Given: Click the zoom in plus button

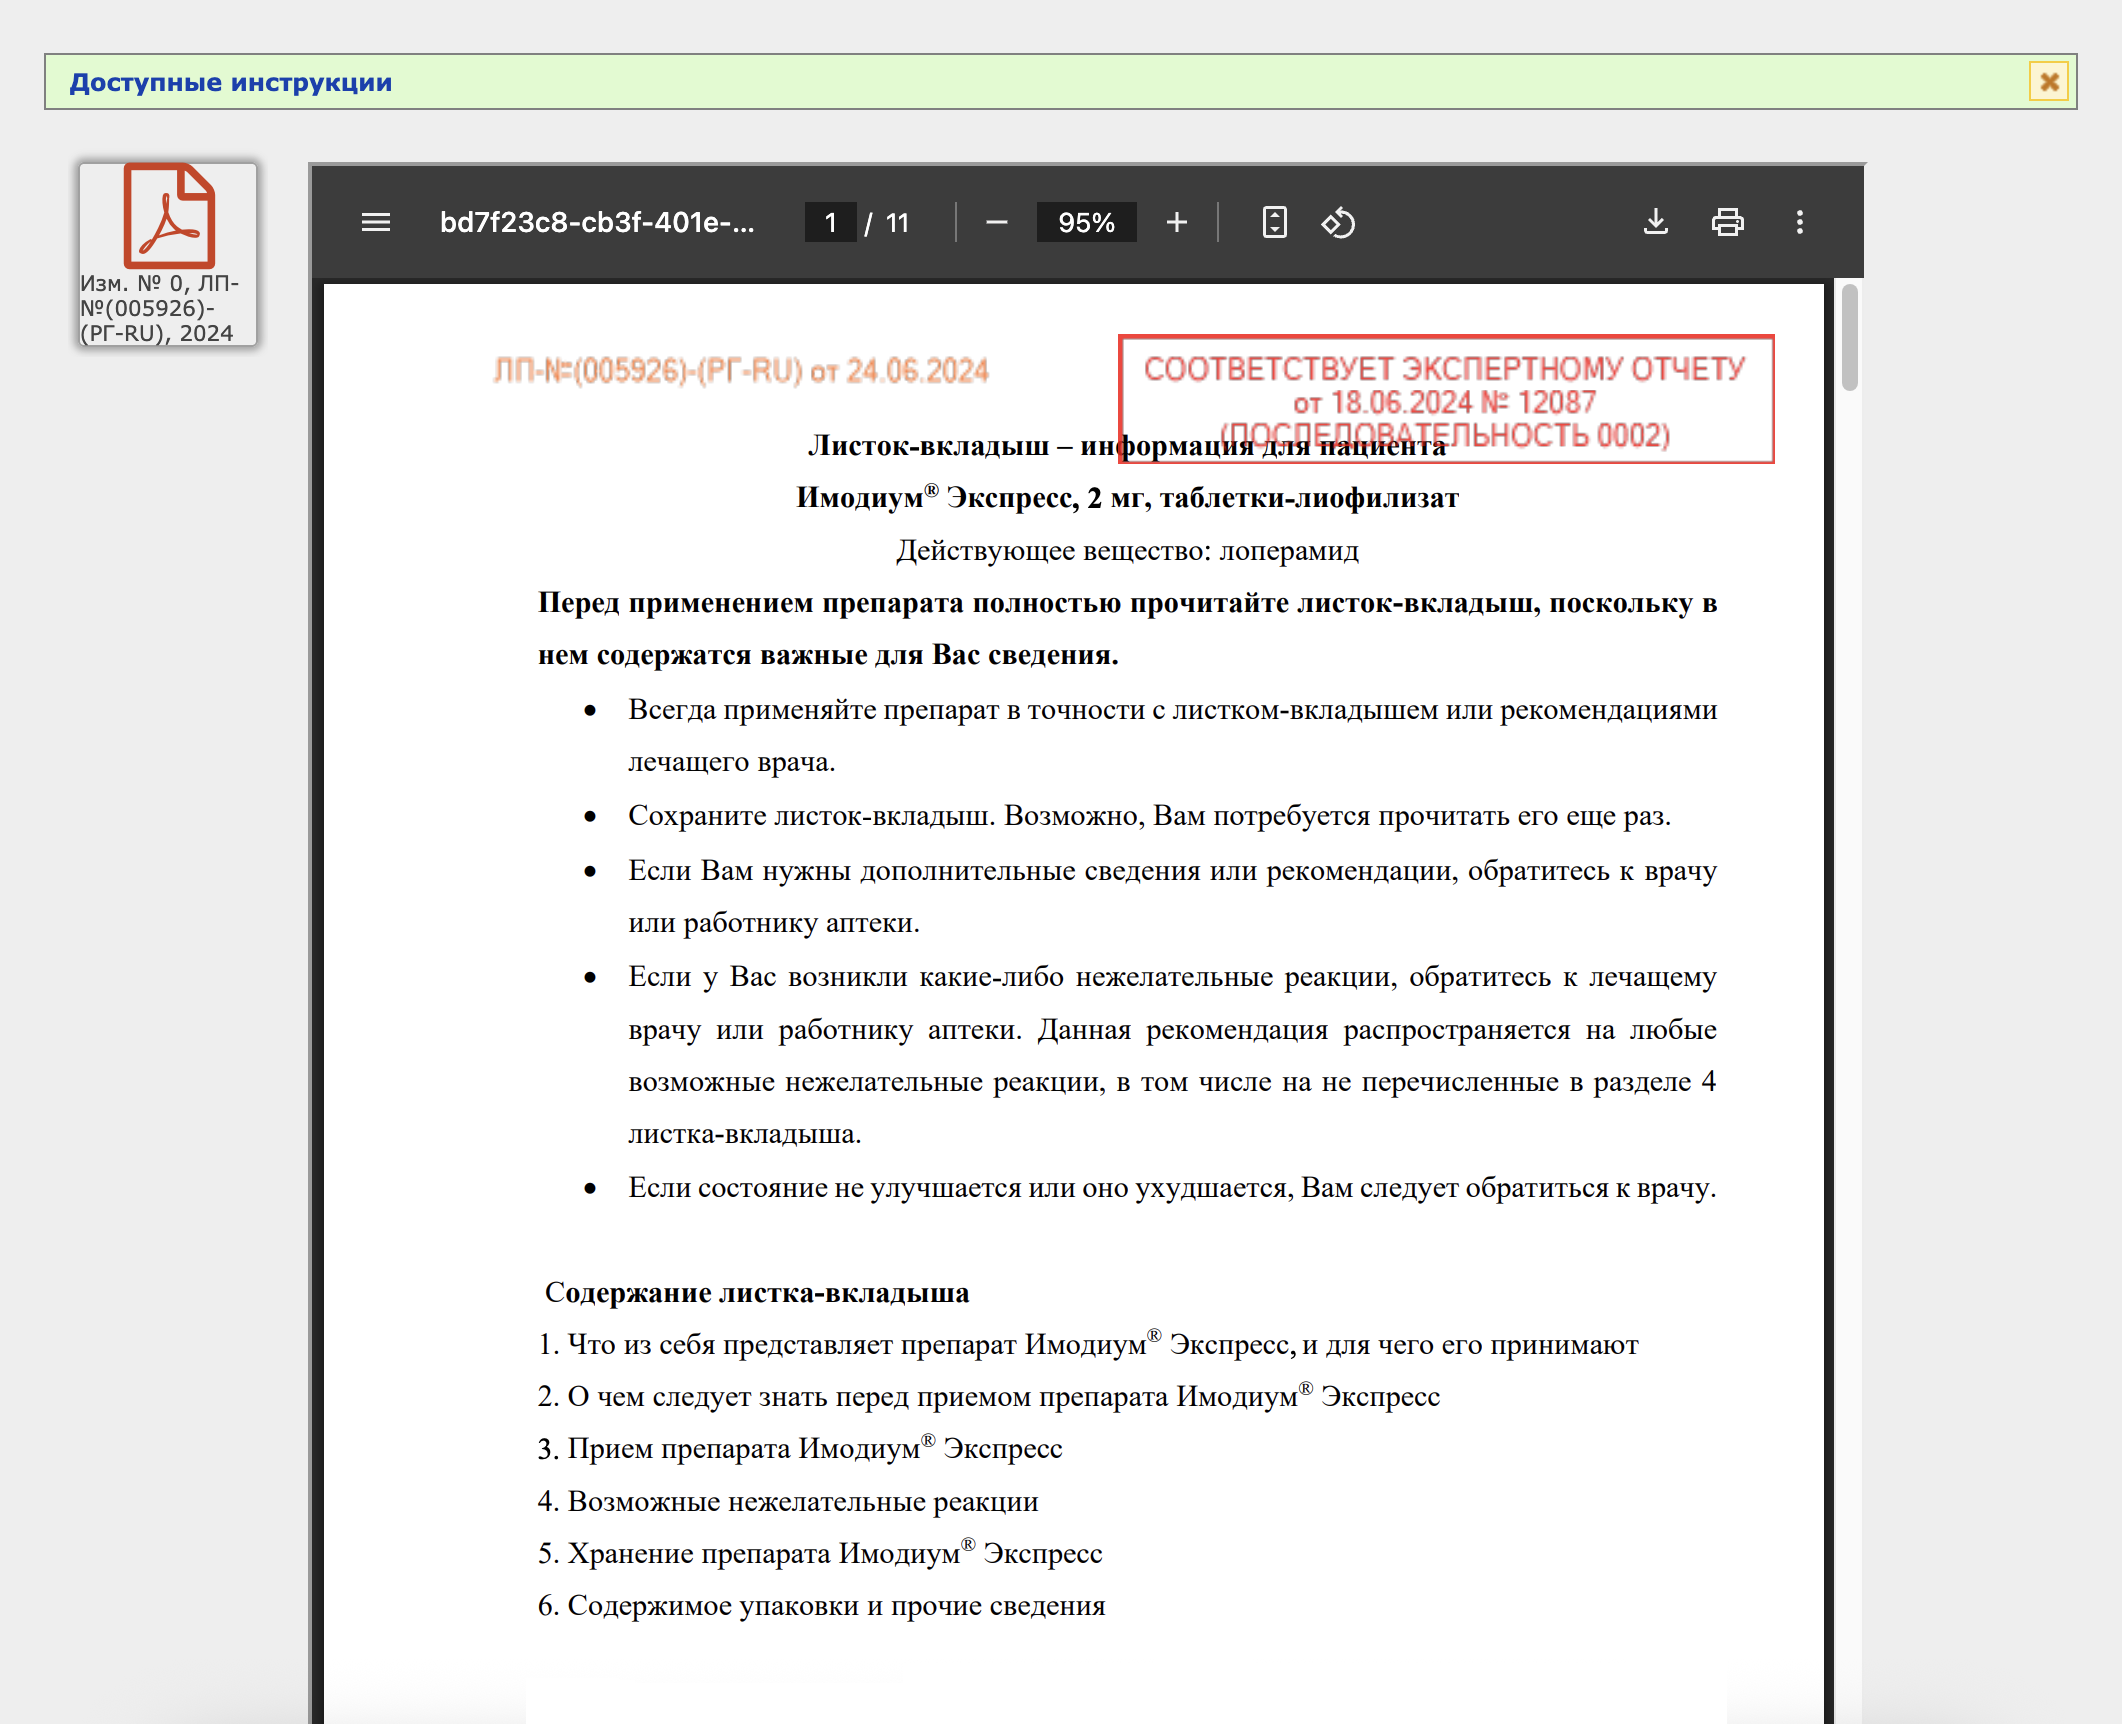Looking at the screenshot, I should 1177,222.
